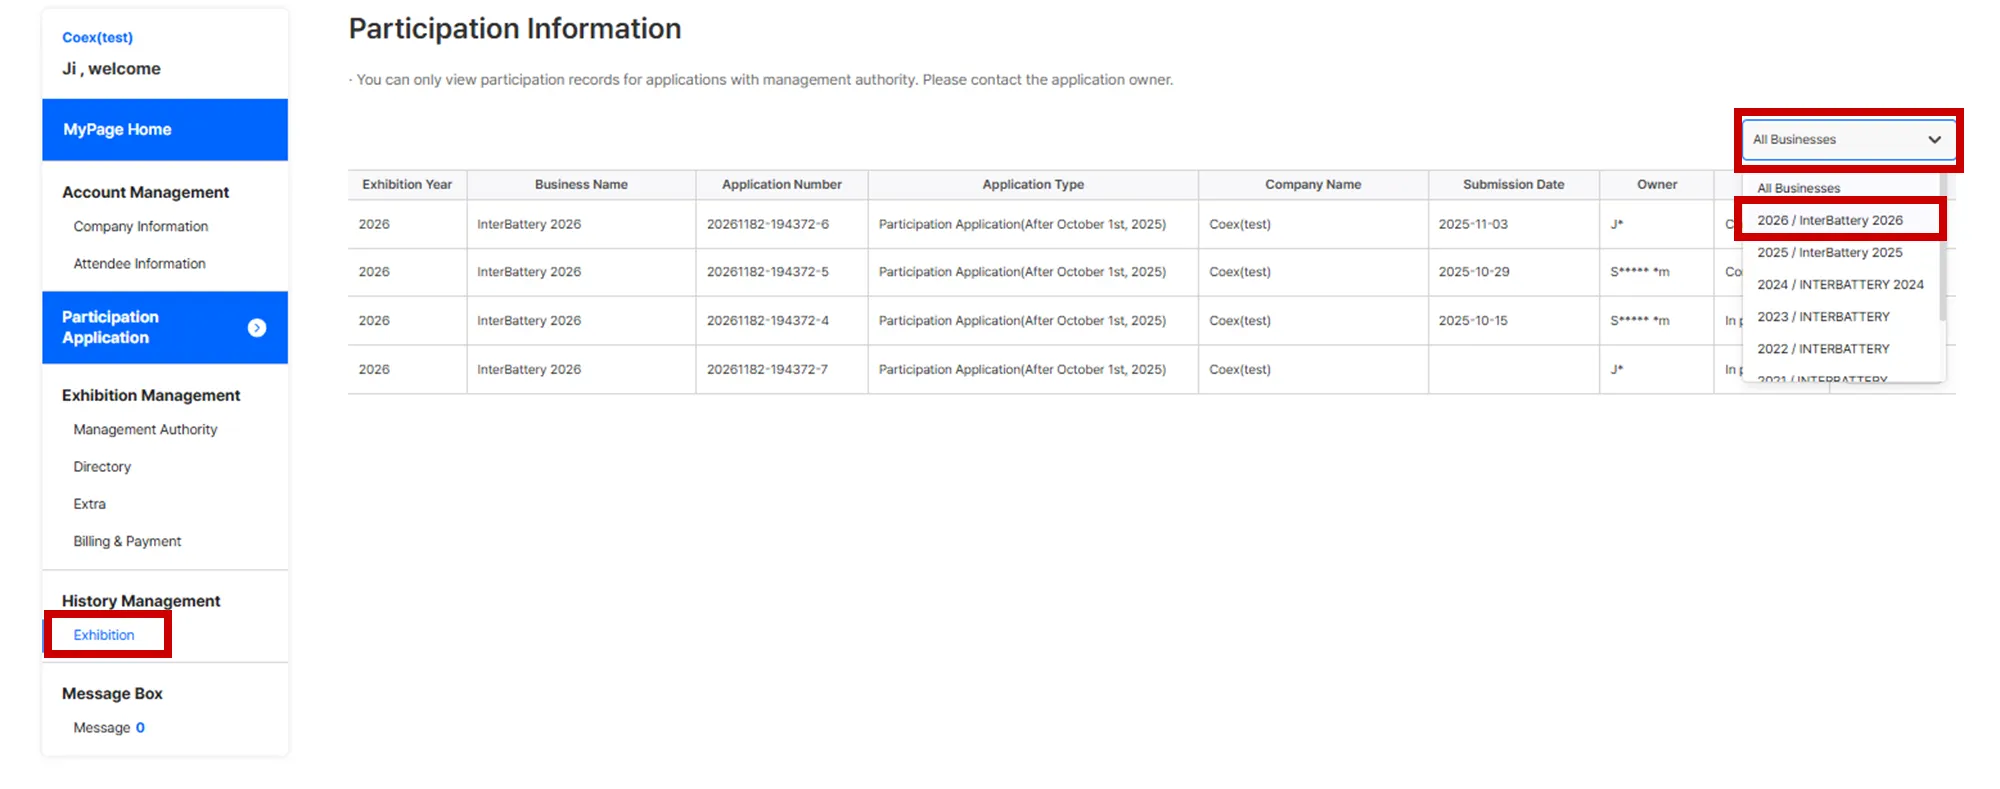The width and height of the screenshot is (2000, 789).
Task: Click the Company Name column header
Action: 1313,185
